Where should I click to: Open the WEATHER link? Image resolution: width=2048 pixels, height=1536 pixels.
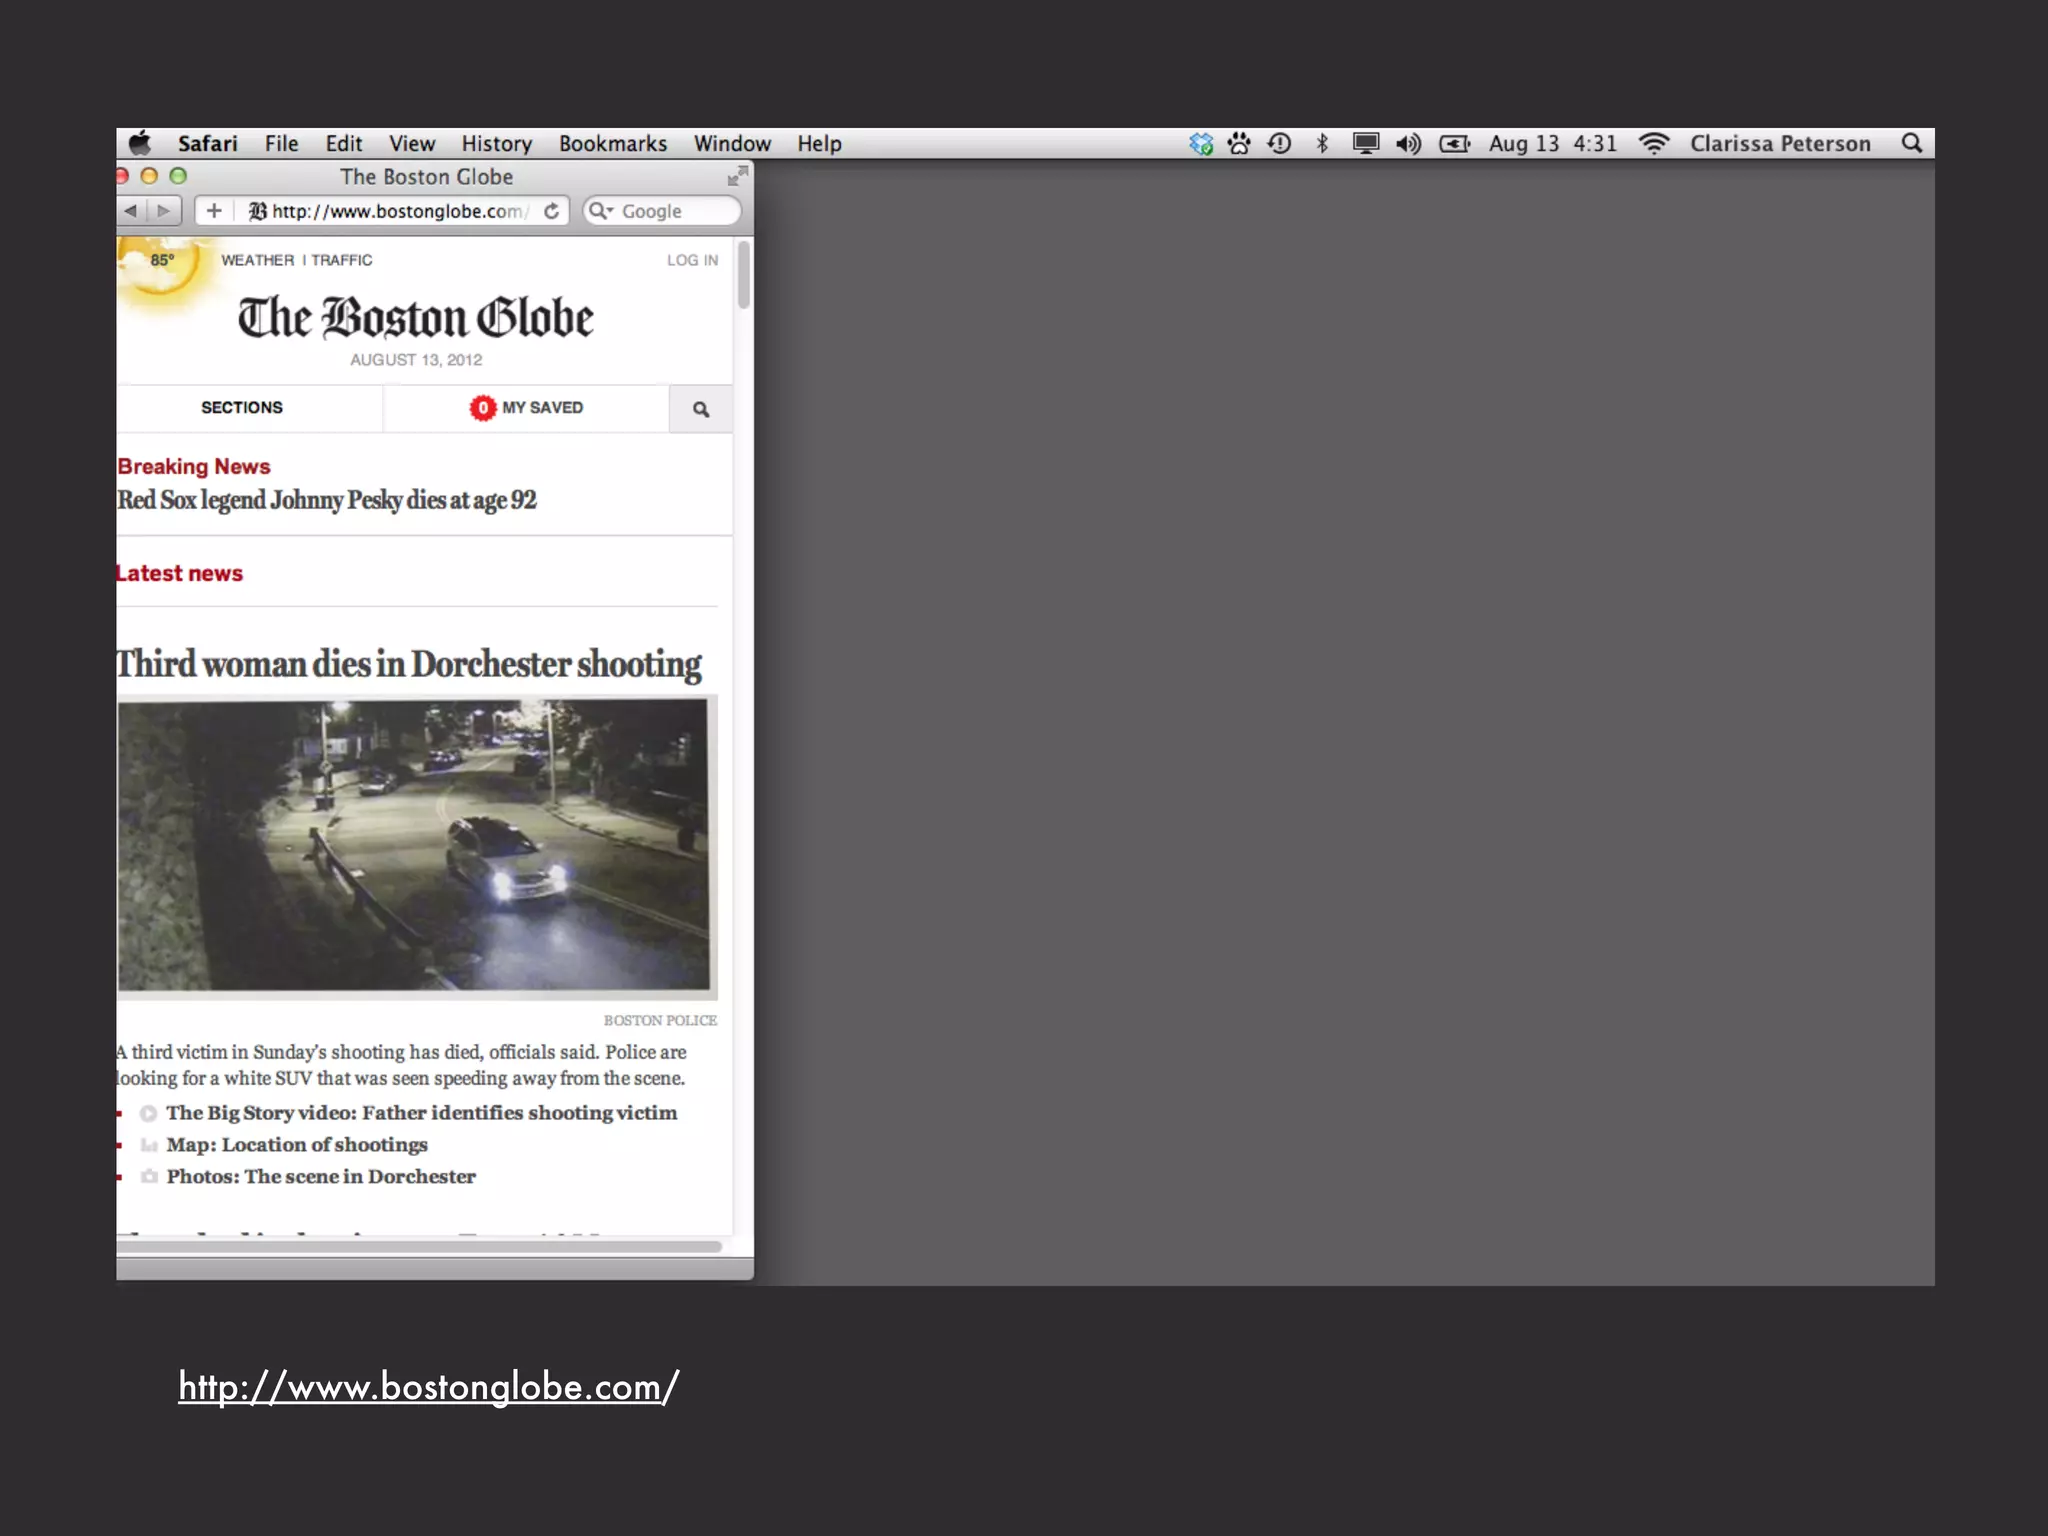click(x=258, y=260)
